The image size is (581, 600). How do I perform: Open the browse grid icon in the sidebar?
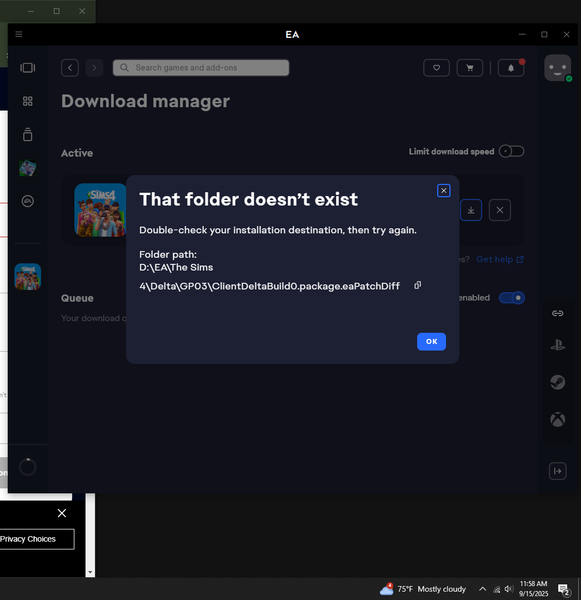(28, 101)
